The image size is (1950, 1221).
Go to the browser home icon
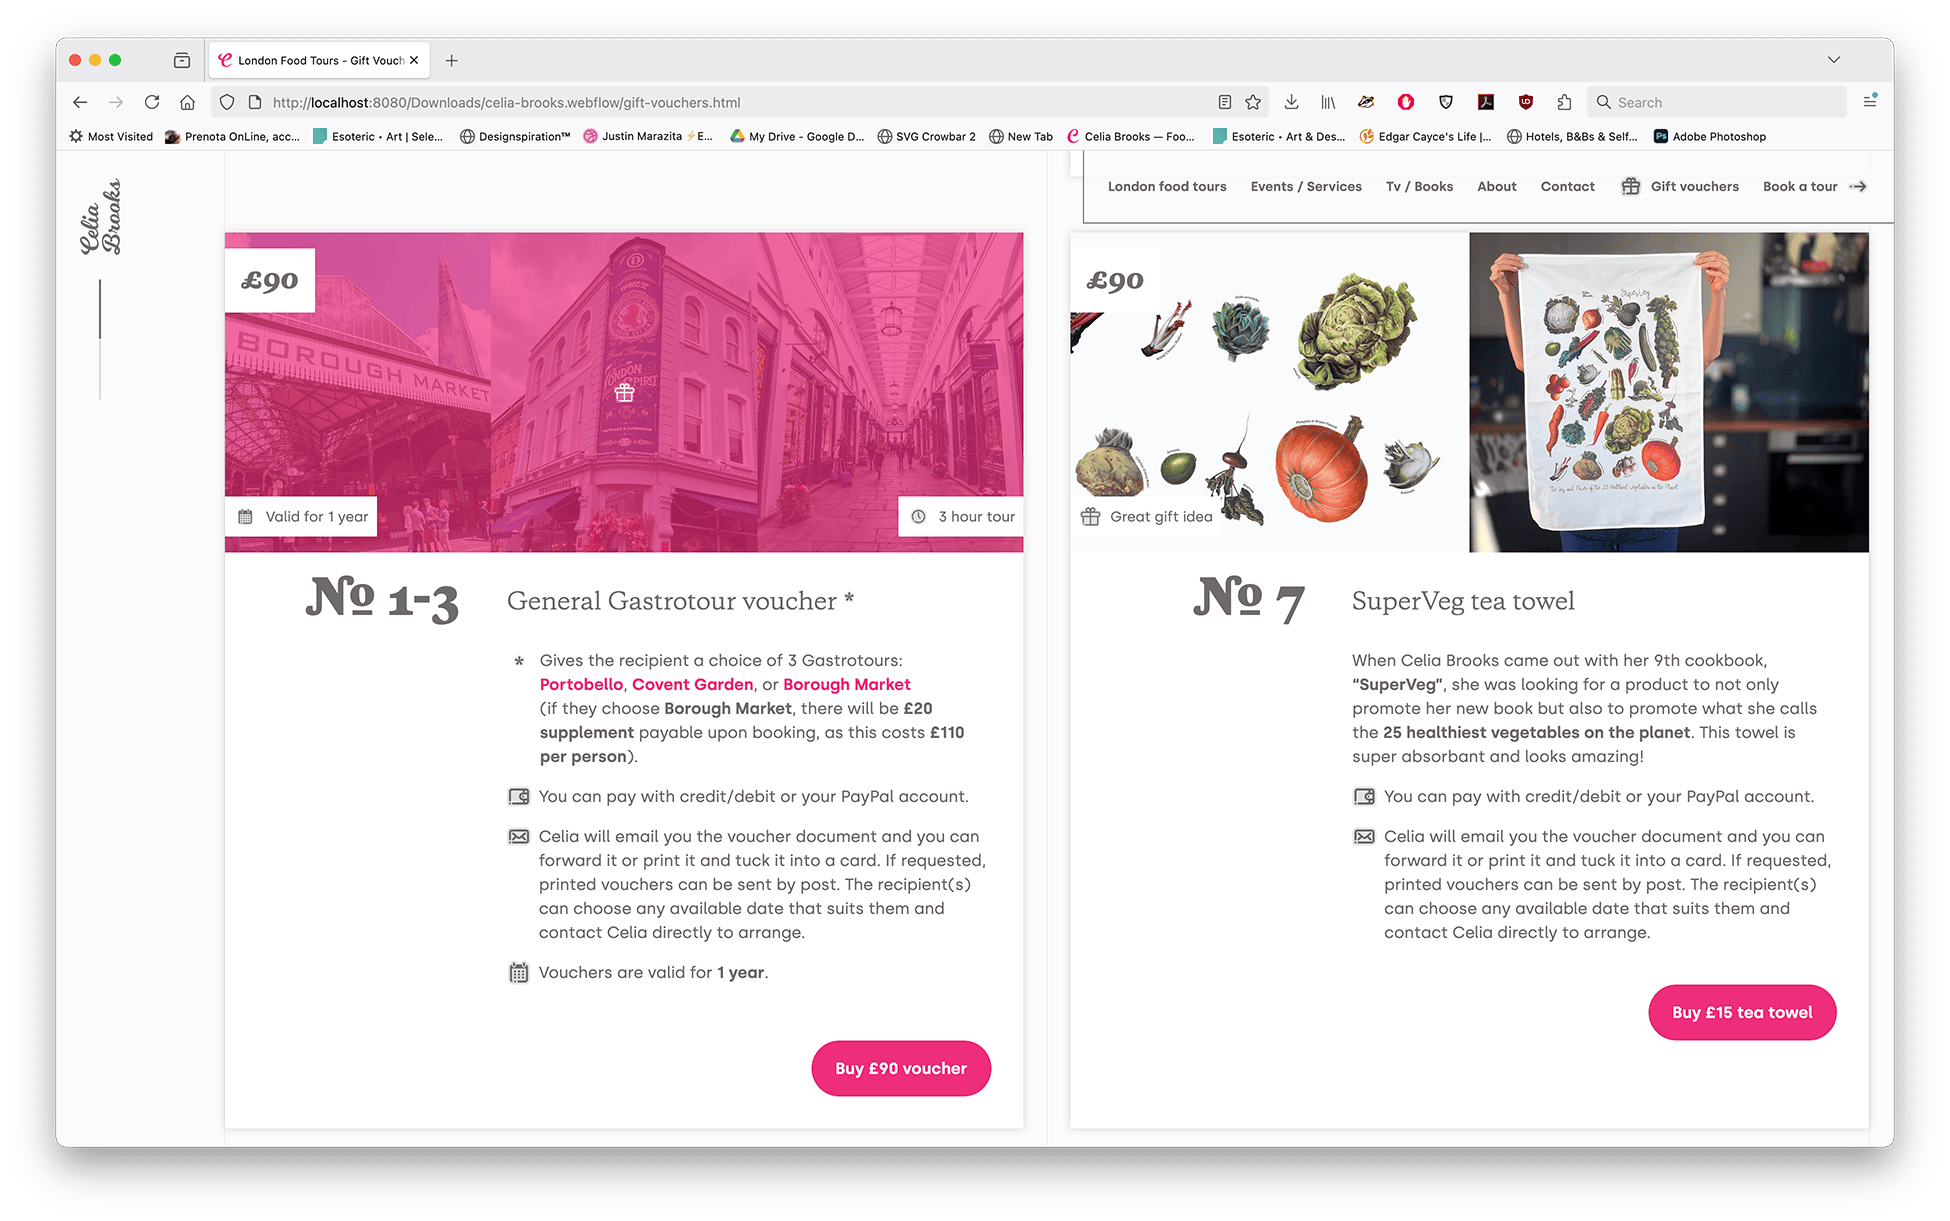pyautogui.click(x=187, y=102)
